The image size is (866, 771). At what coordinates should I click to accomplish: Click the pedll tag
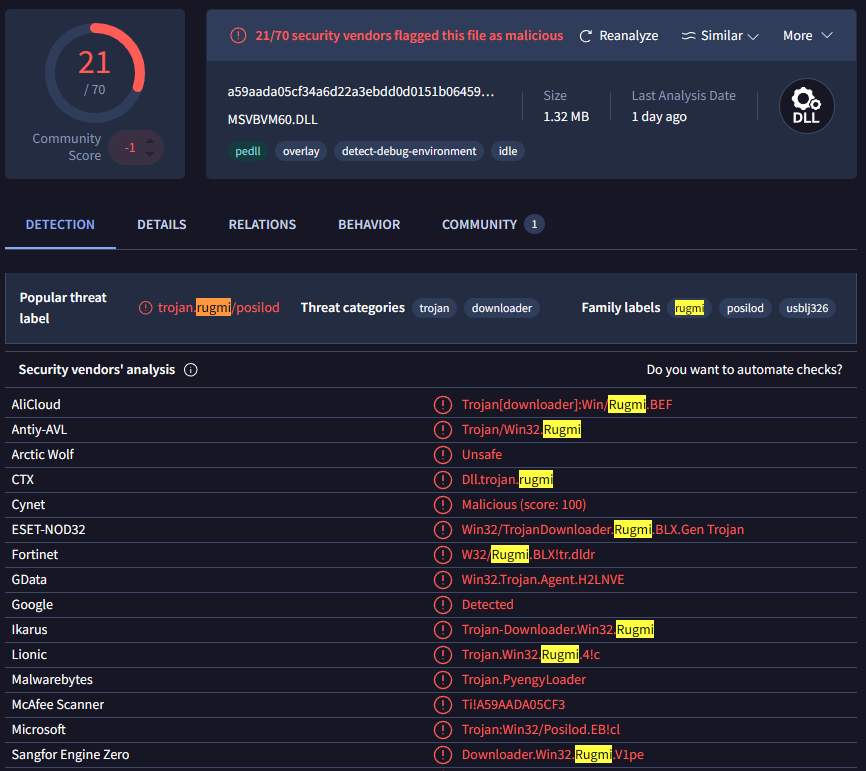pos(247,151)
